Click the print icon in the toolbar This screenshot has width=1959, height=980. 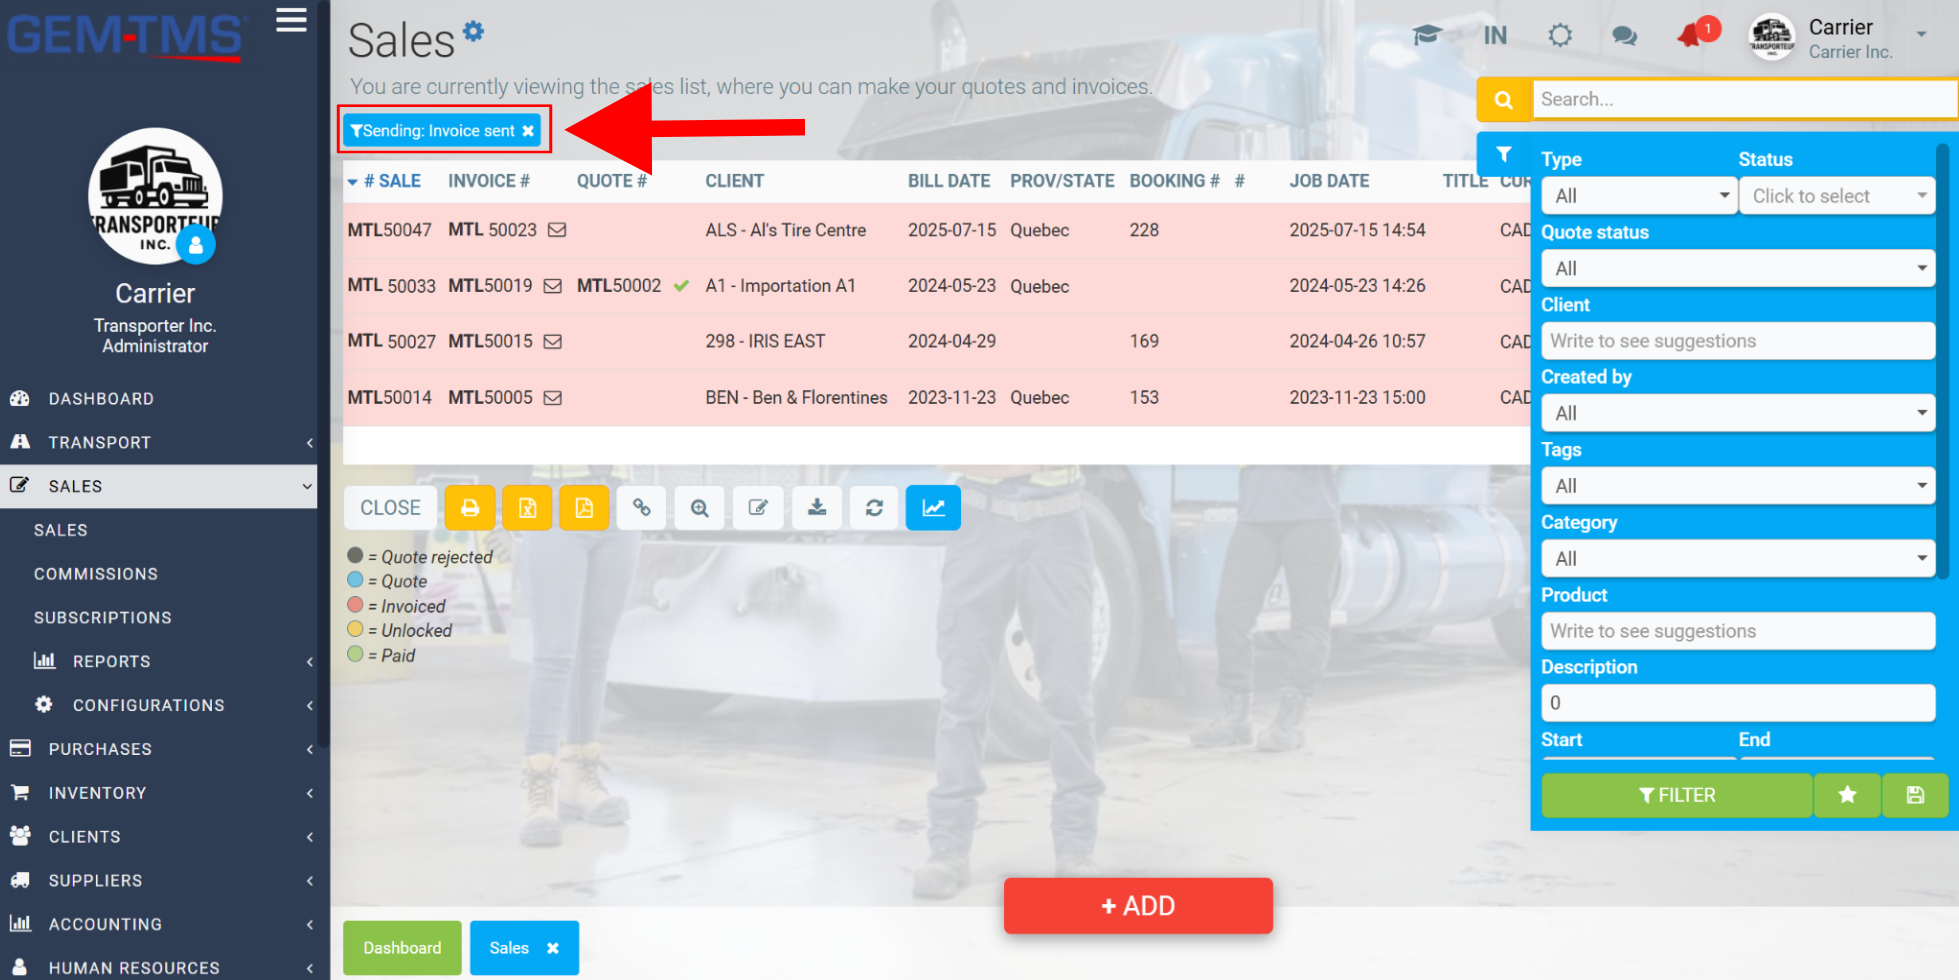[469, 508]
